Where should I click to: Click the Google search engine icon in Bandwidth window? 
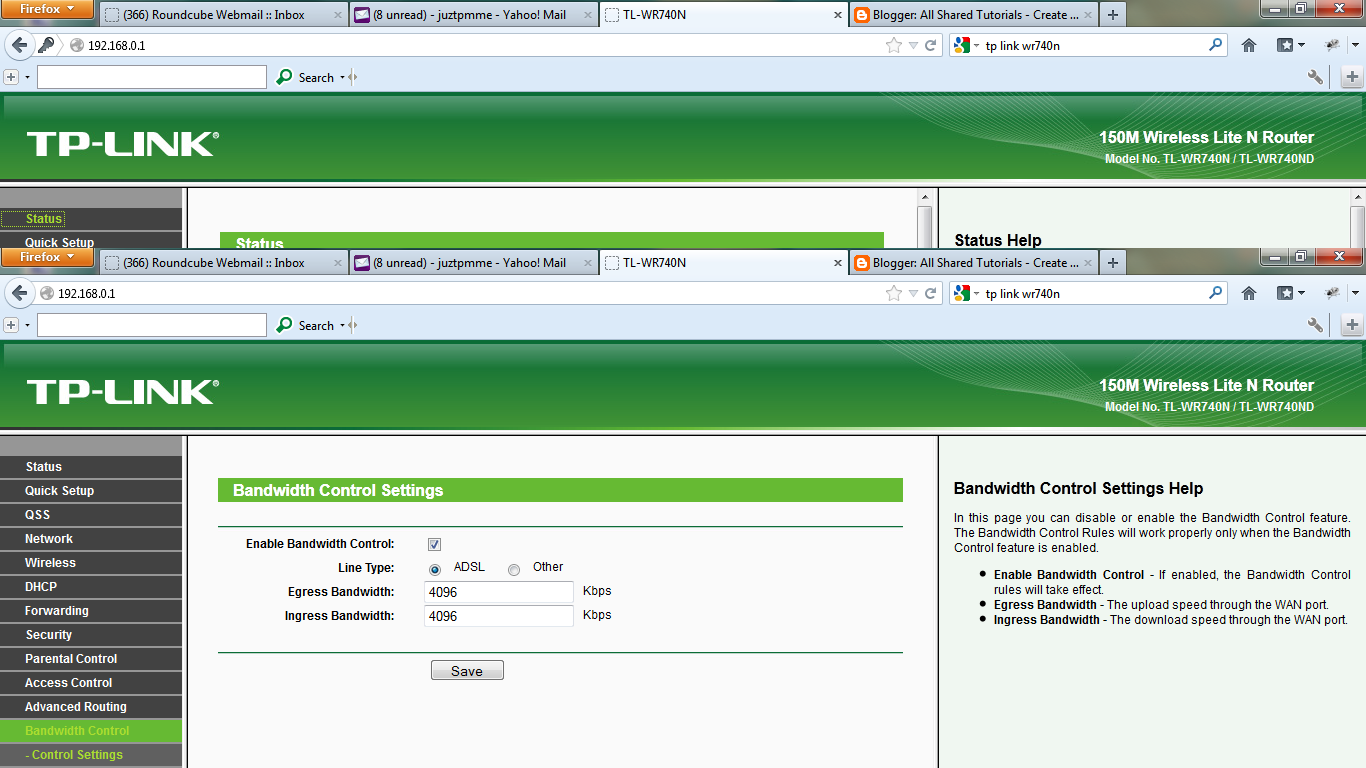click(961, 293)
